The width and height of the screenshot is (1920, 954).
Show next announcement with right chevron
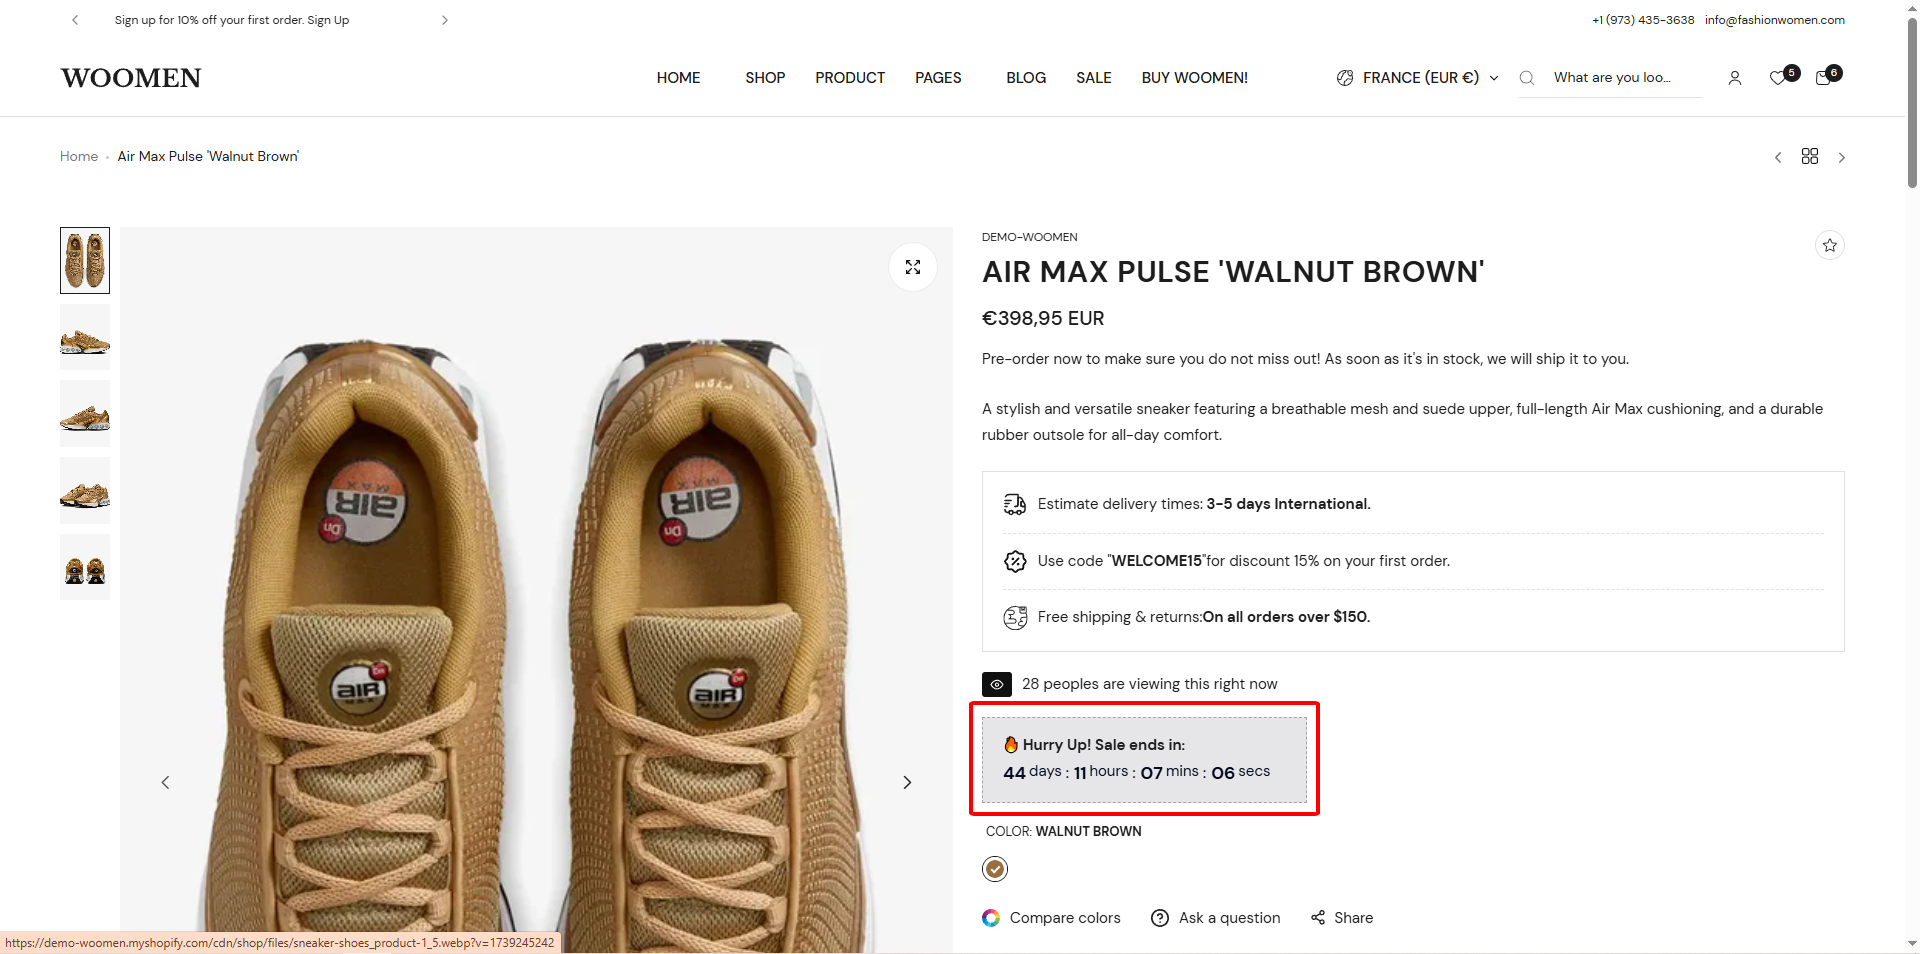click(x=445, y=20)
